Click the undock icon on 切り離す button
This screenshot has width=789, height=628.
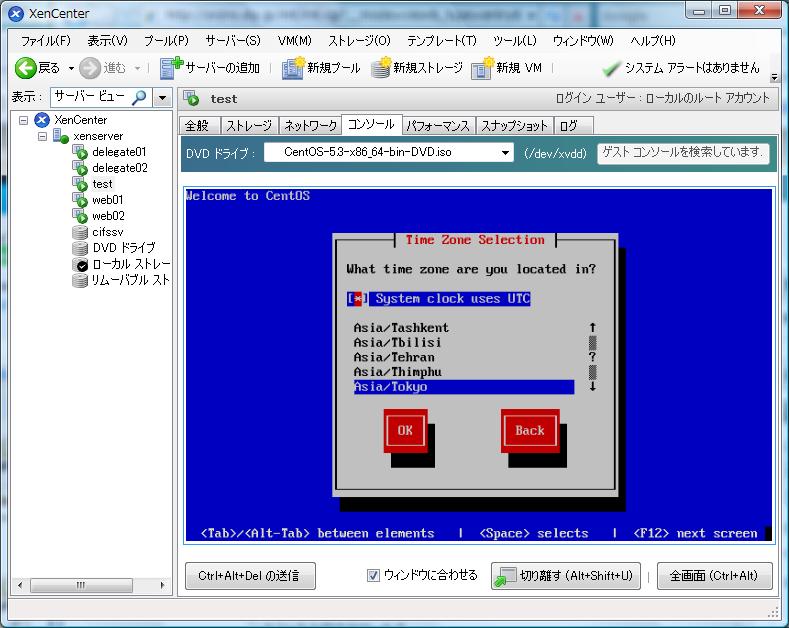pos(505,577)
